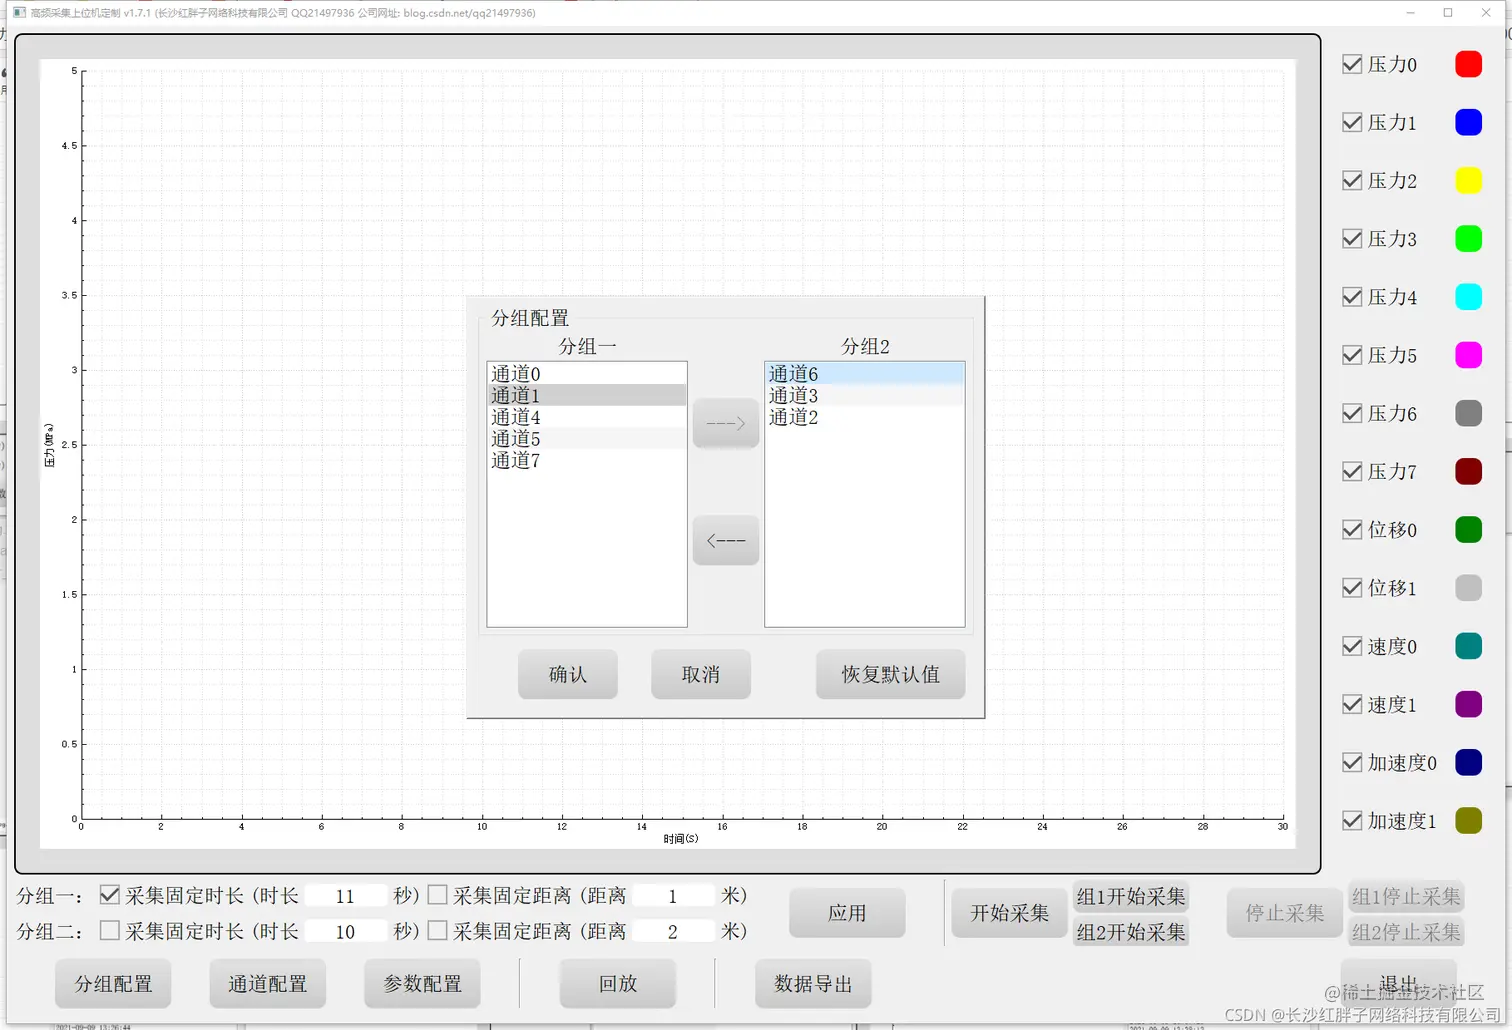Select 通道6 in the 分组2 list
This screenshot has height=1030, width=1512.
(x=792, y=372)
